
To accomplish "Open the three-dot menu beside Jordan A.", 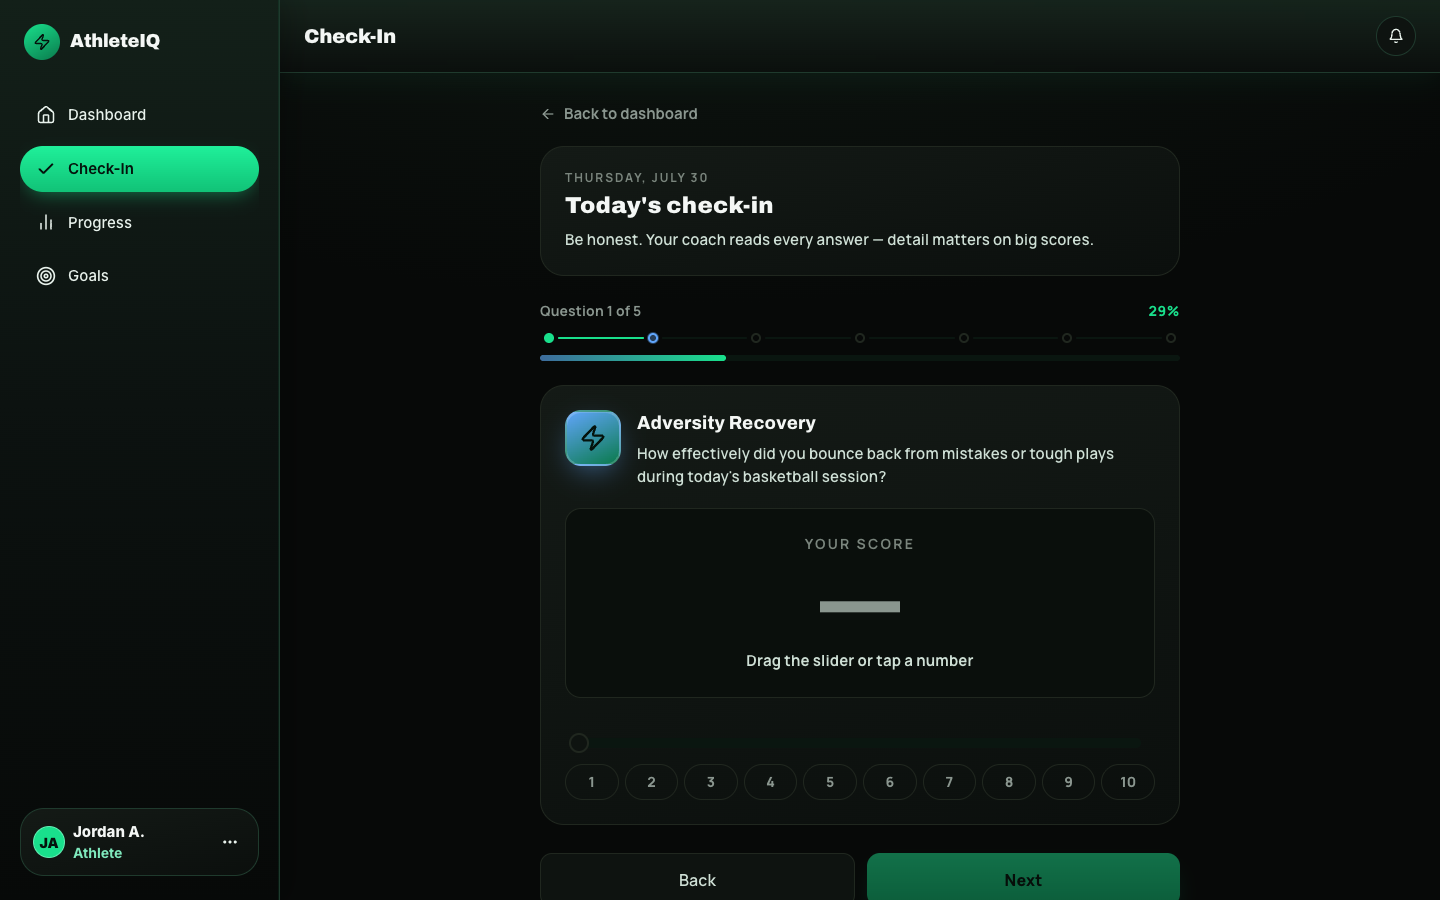I will pos(230,842).
